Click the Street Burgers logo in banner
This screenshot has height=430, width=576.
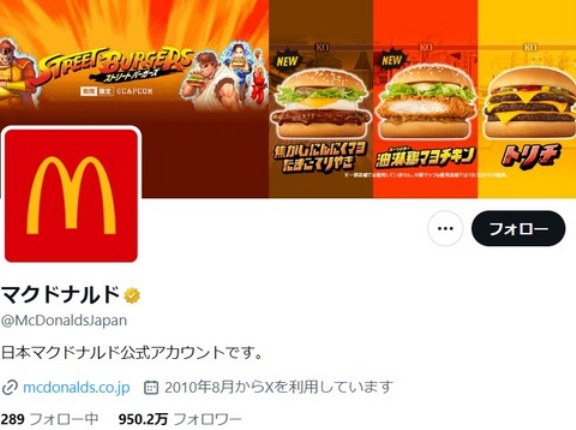(x=116, y=66)
